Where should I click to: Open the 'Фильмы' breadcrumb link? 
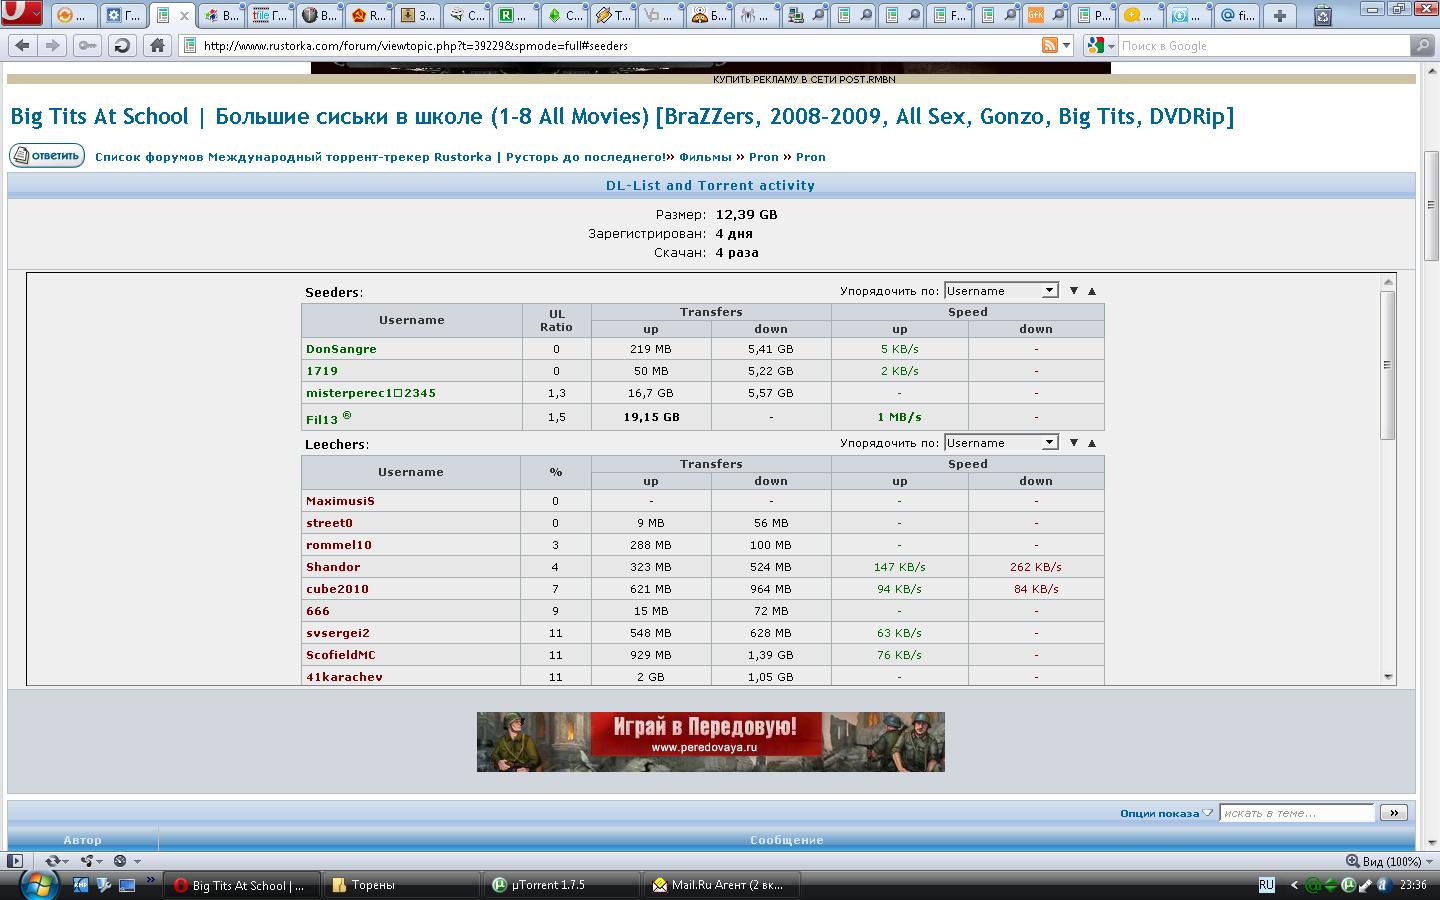coord(705,157)
